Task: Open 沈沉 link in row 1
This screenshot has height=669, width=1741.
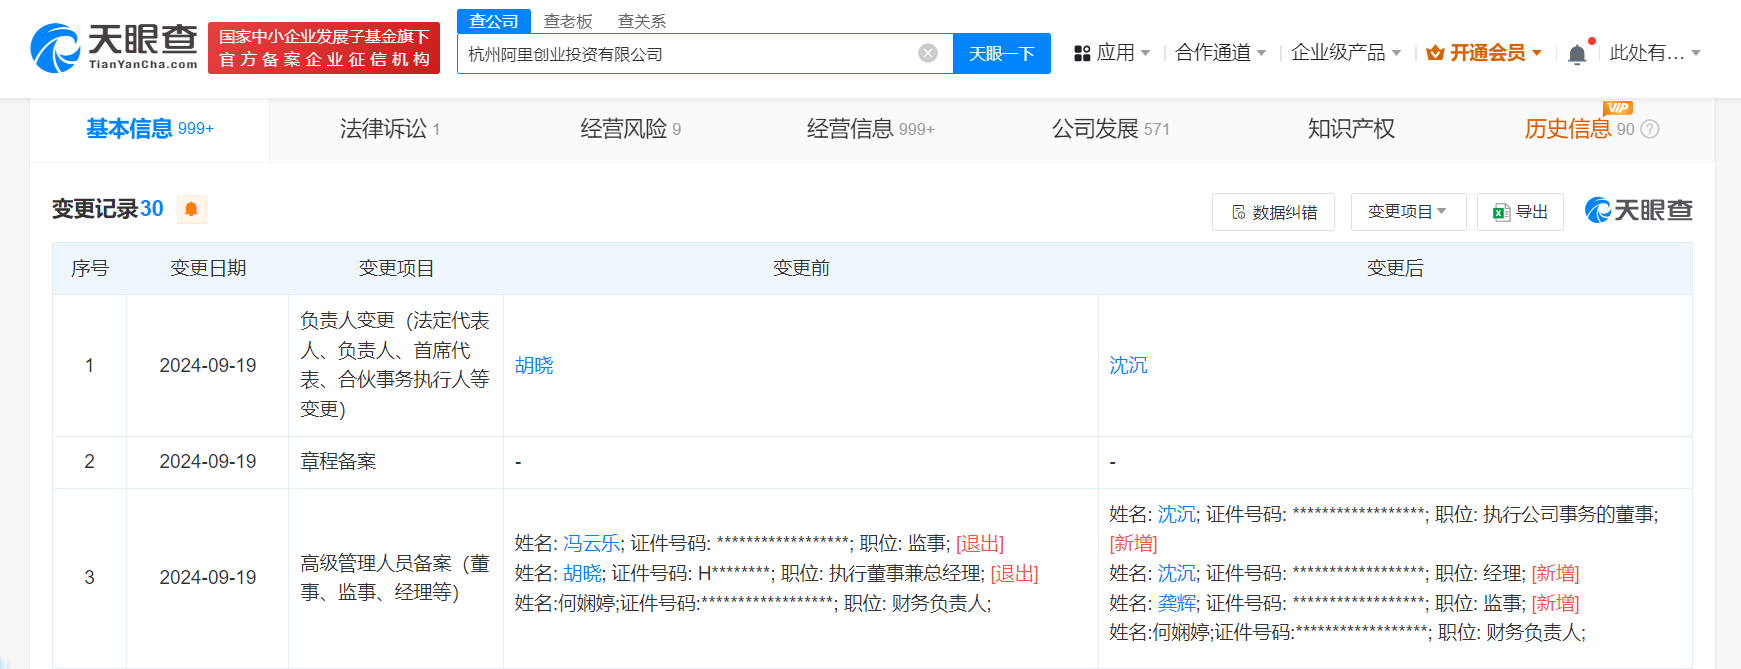Action: (x=1128, y=366)
